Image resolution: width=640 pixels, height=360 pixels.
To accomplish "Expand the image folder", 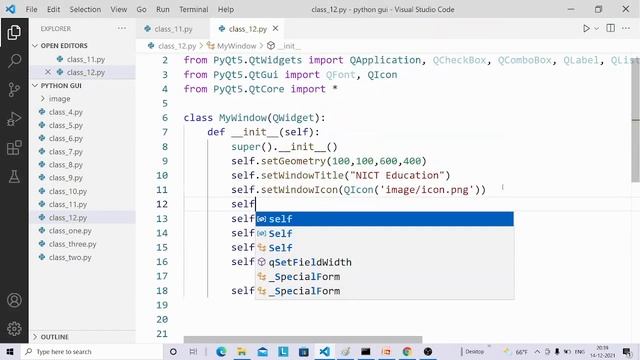I will tap(60, 99).
